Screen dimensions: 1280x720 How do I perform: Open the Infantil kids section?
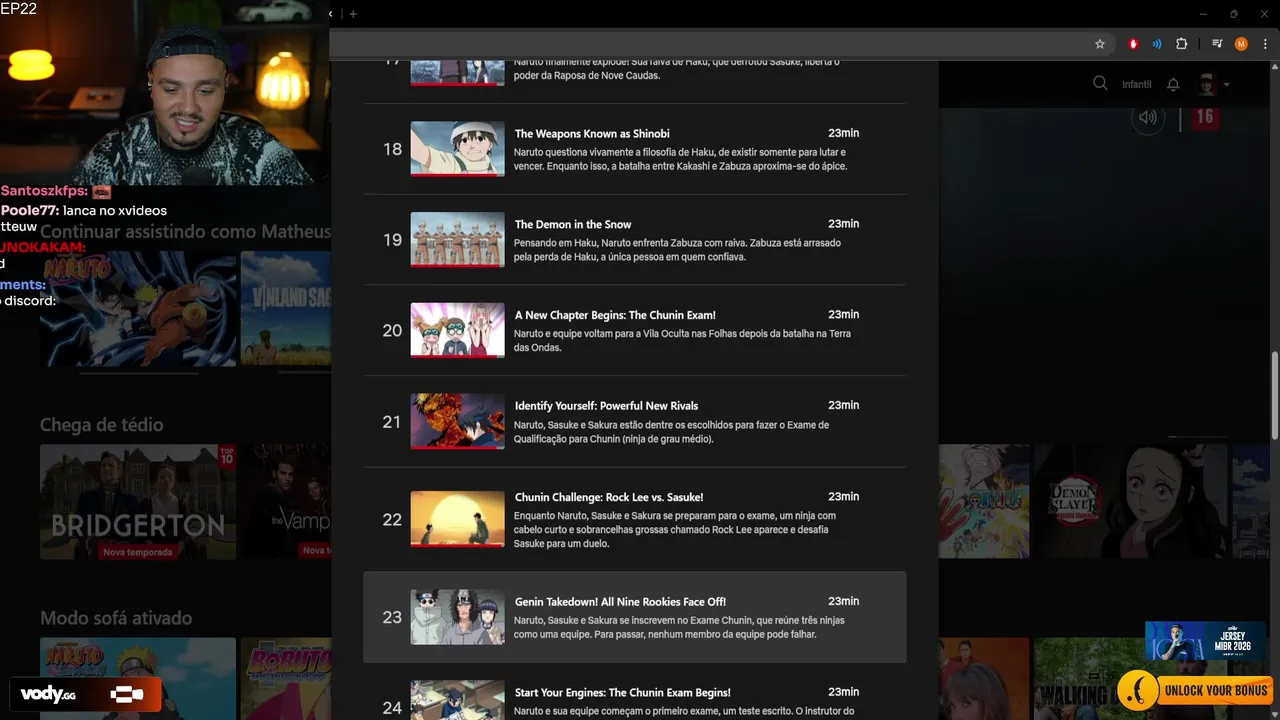pyautogui.click(x=1136, y=85)
